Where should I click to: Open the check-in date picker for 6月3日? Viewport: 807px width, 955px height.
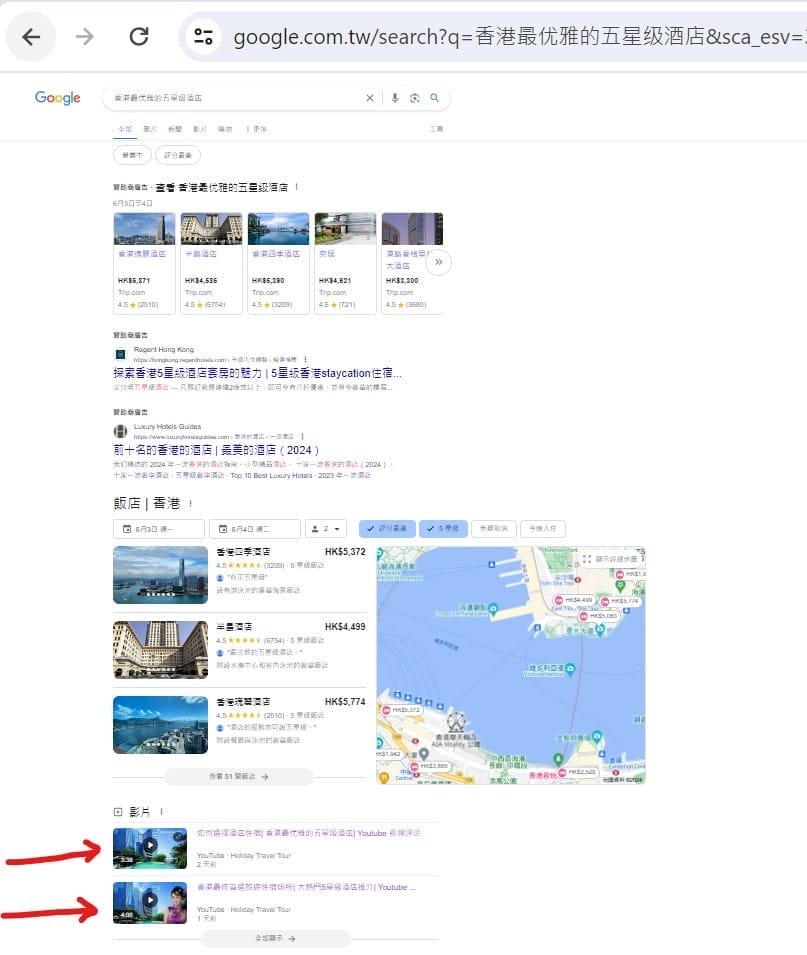point(159,528)
